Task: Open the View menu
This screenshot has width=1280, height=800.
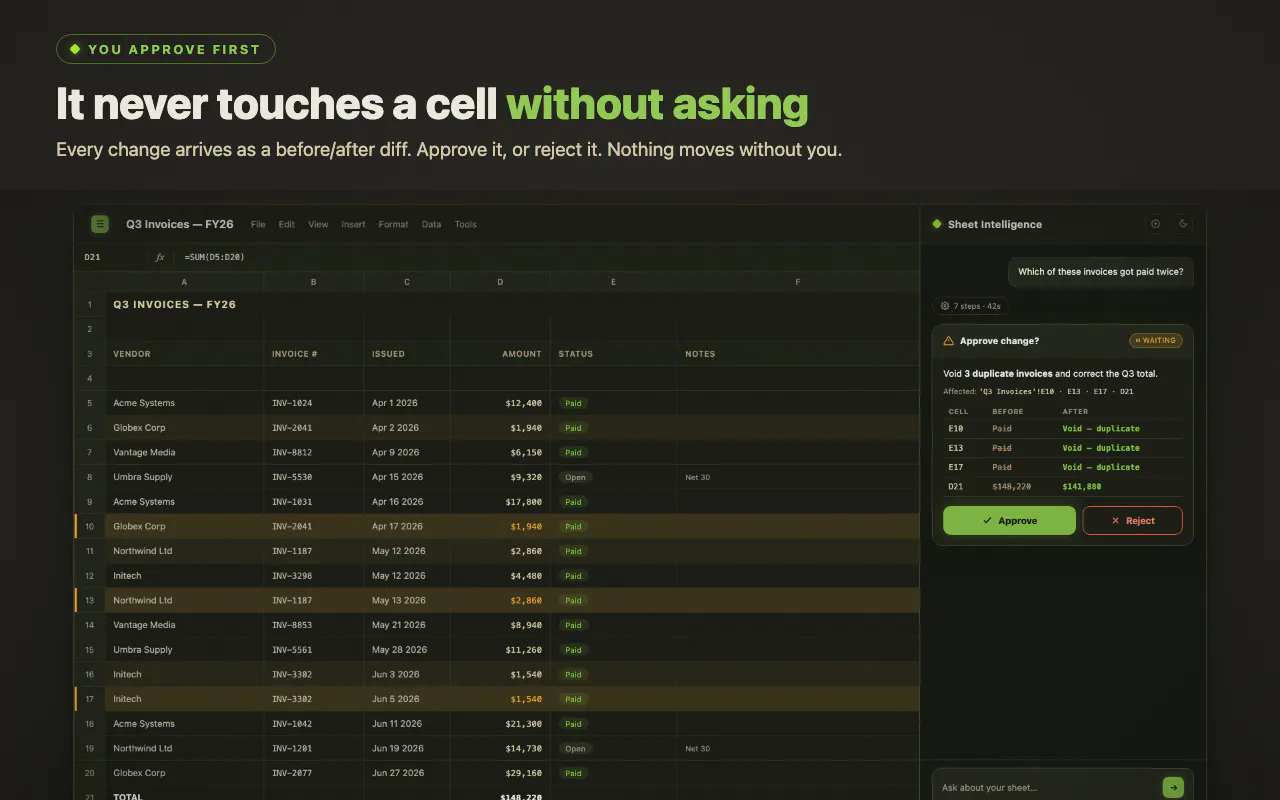Action: 318,225
